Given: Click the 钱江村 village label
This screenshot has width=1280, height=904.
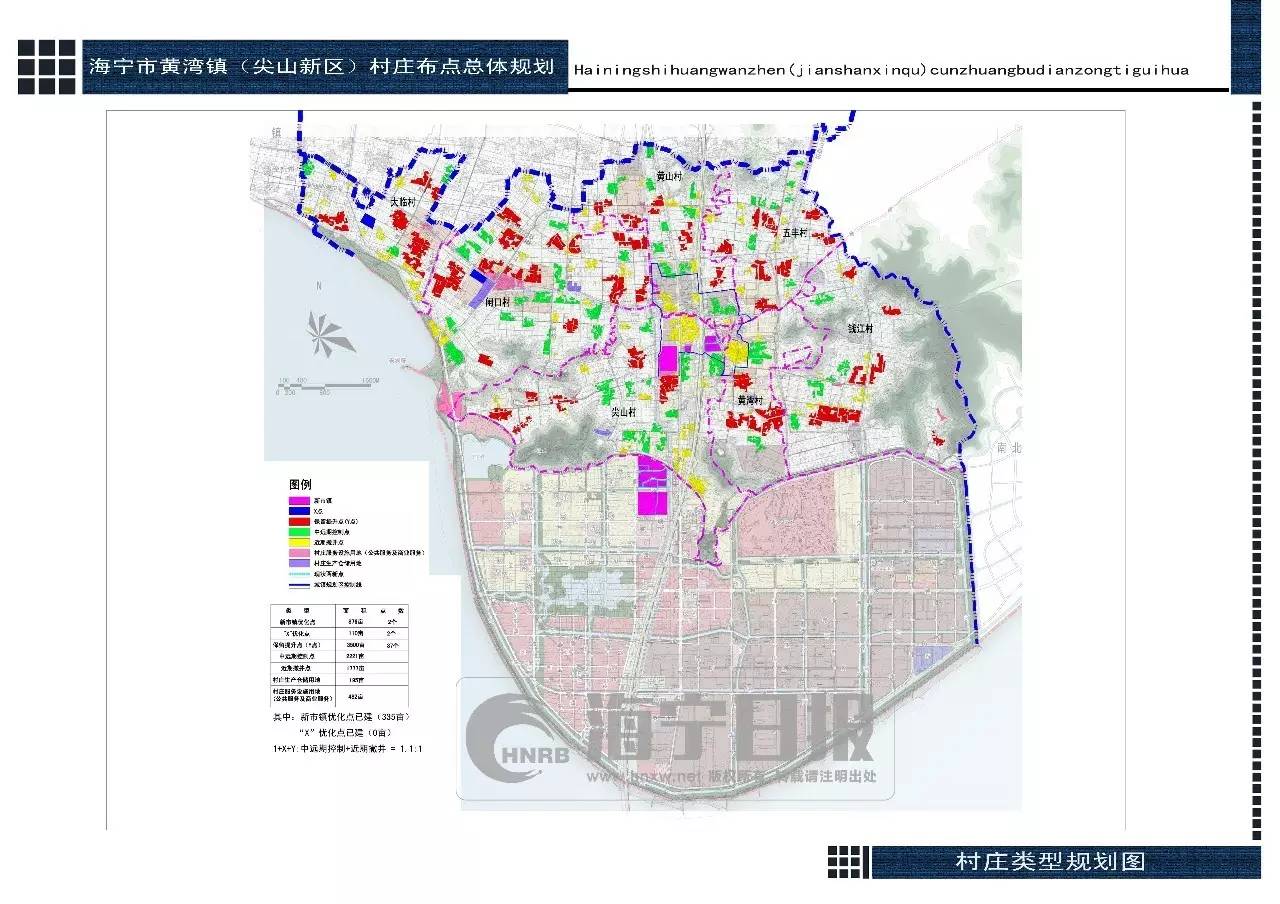Looking at the screenshot, I should click(861, 328).
